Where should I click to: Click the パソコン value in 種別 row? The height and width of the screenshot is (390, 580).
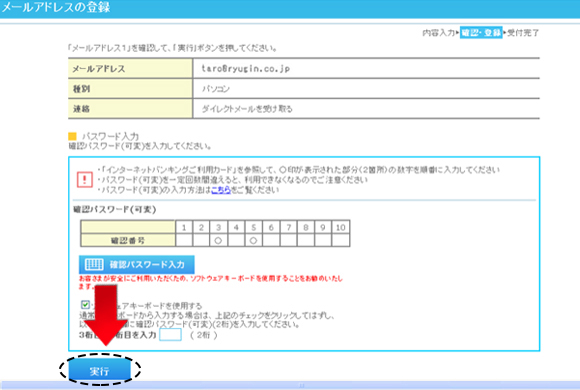216,89
